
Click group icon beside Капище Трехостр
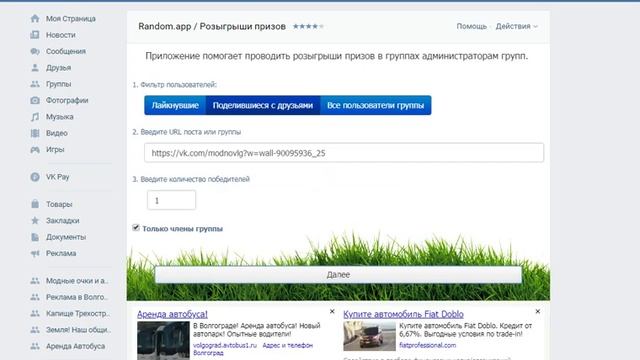pyautogui.click(x=35, y=313)
